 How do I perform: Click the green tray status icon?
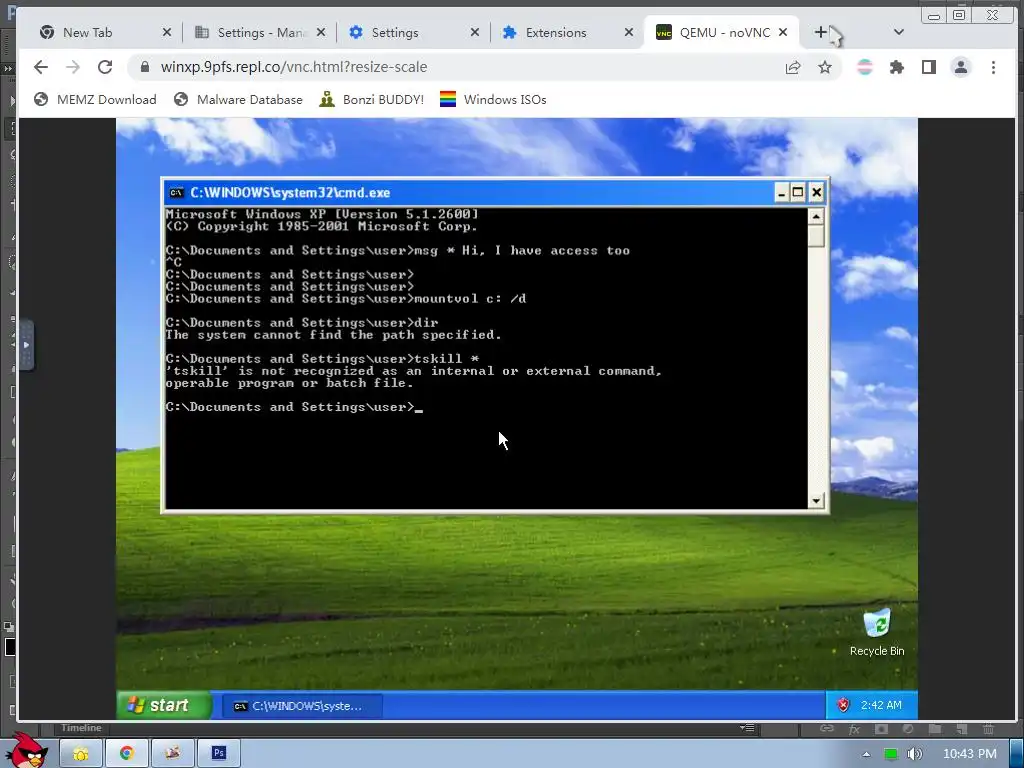coord(890,754)
